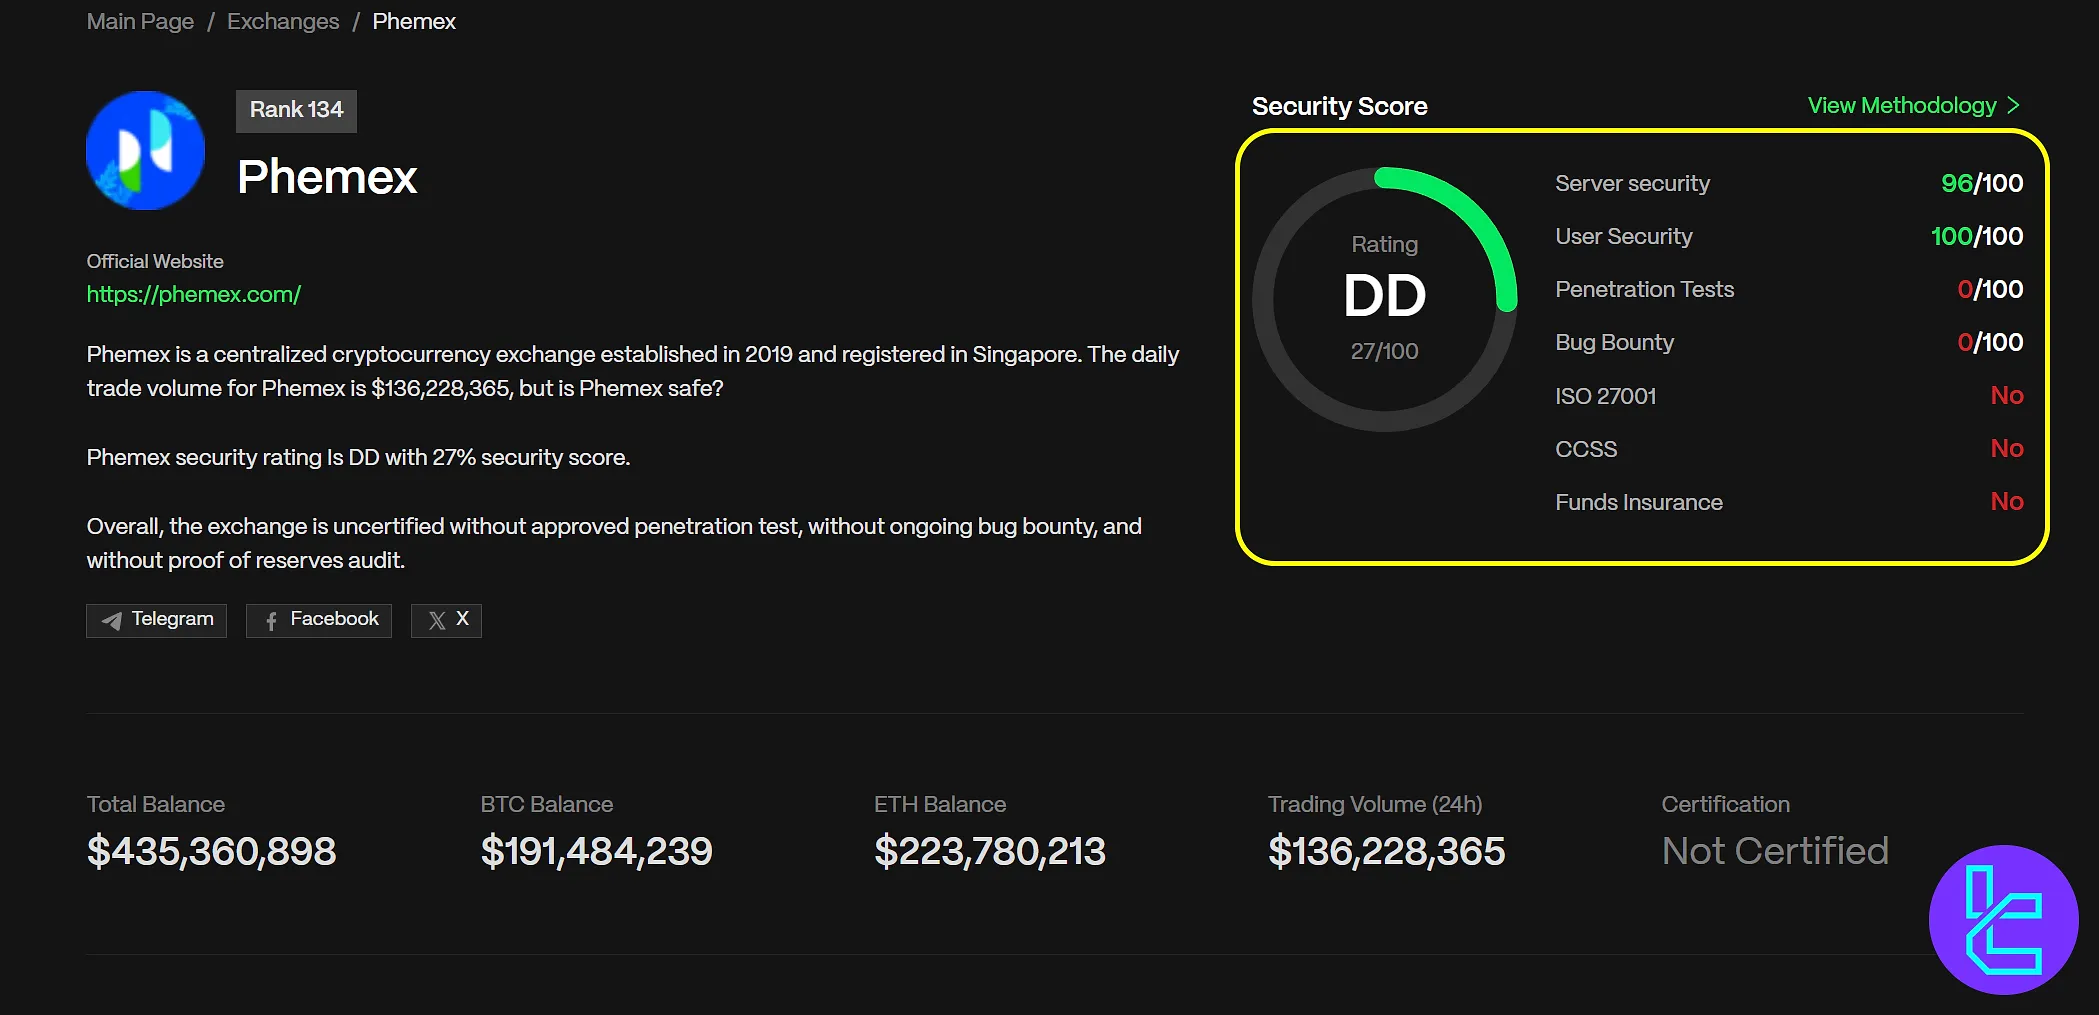Go to Main Page breadcrumb
2099x1015 pixels.
tap(140, 22)
